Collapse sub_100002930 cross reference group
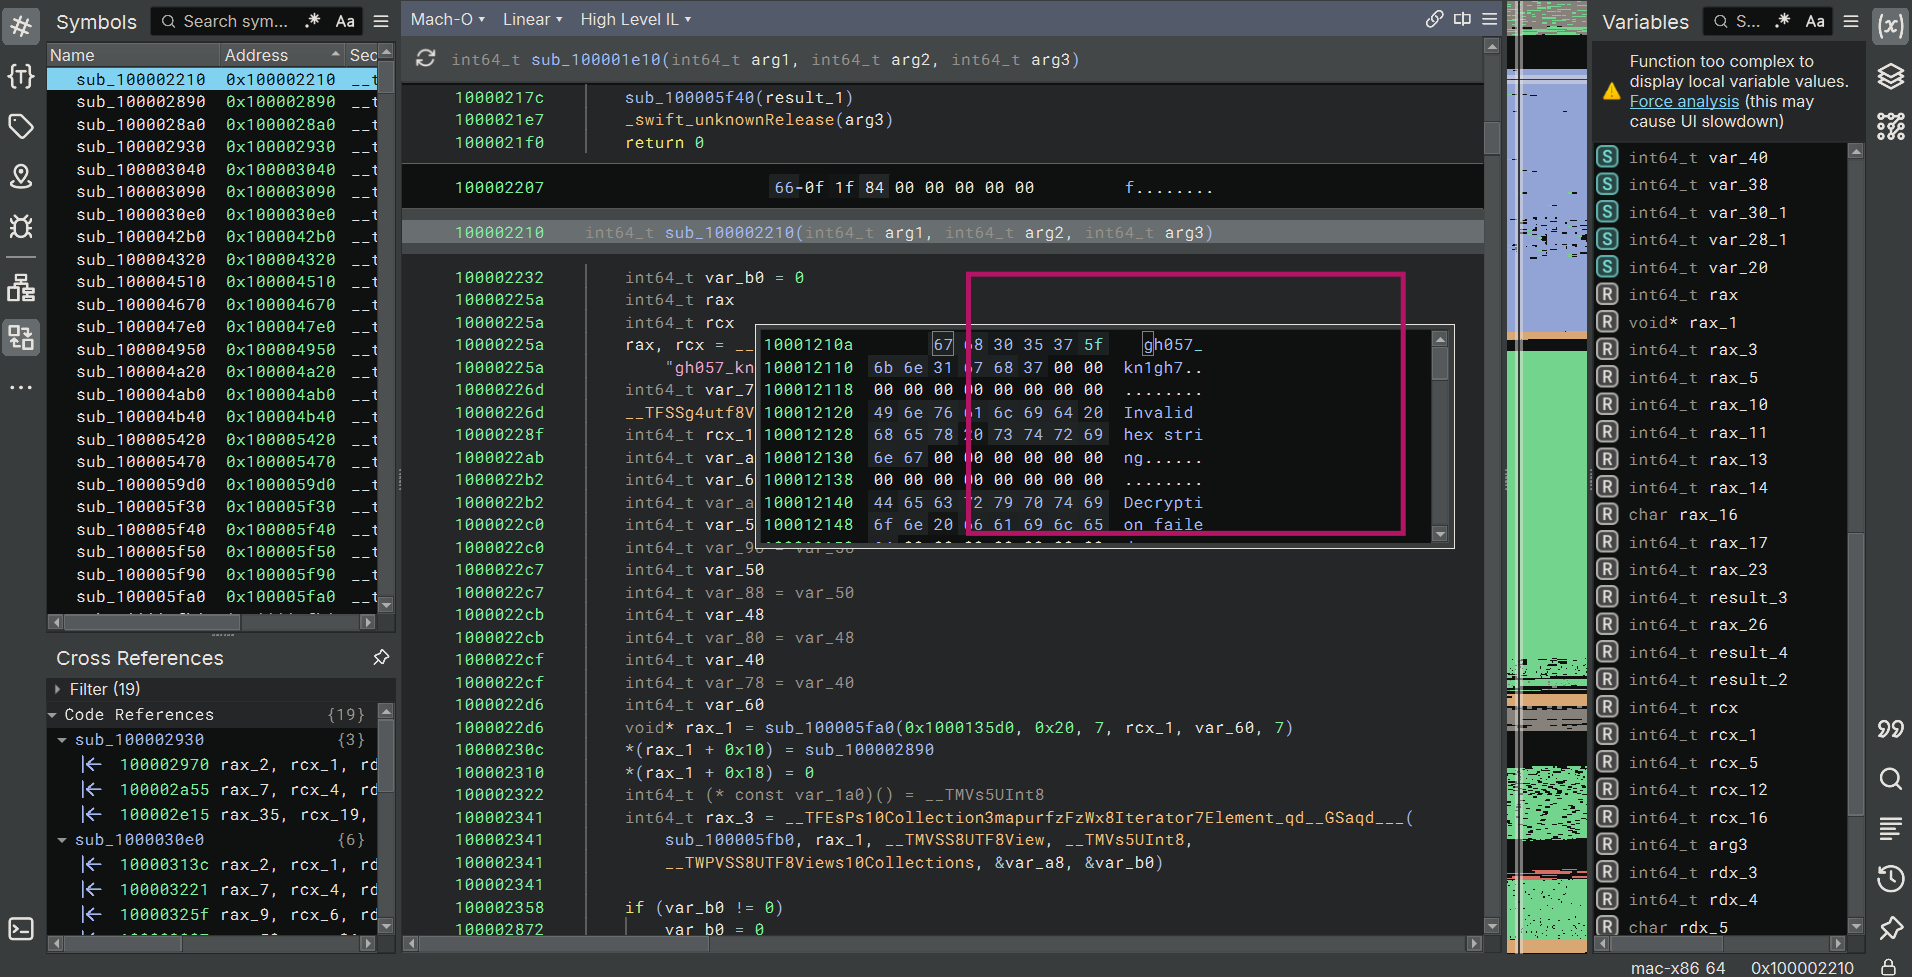1912x977 pixels. pyautogui.click(x=62, y=740)
